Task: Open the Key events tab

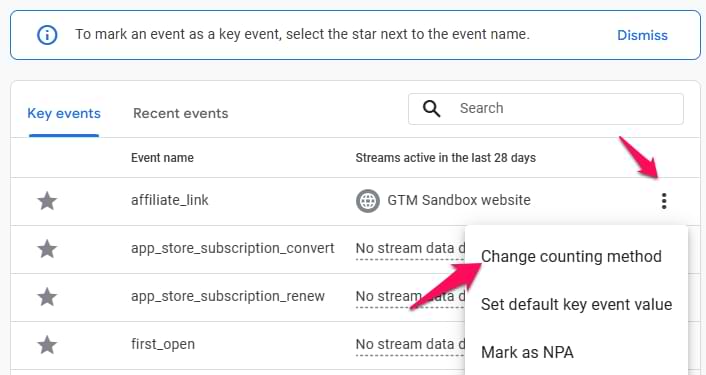Action: click(64, 113)
